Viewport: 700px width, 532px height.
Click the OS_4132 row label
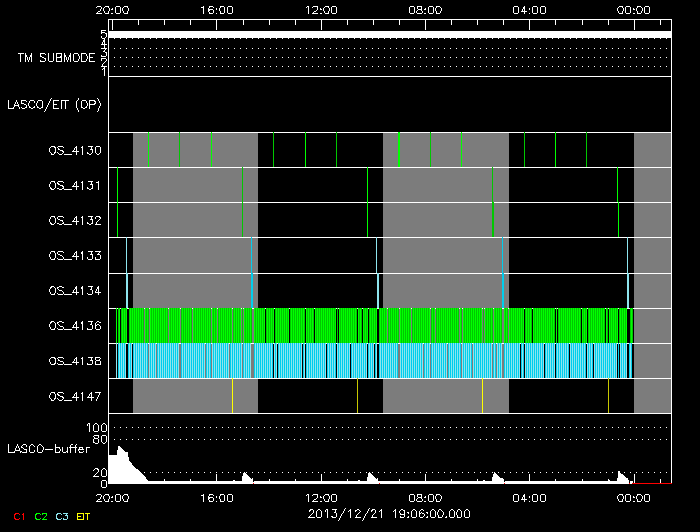[x=74, y=220]
